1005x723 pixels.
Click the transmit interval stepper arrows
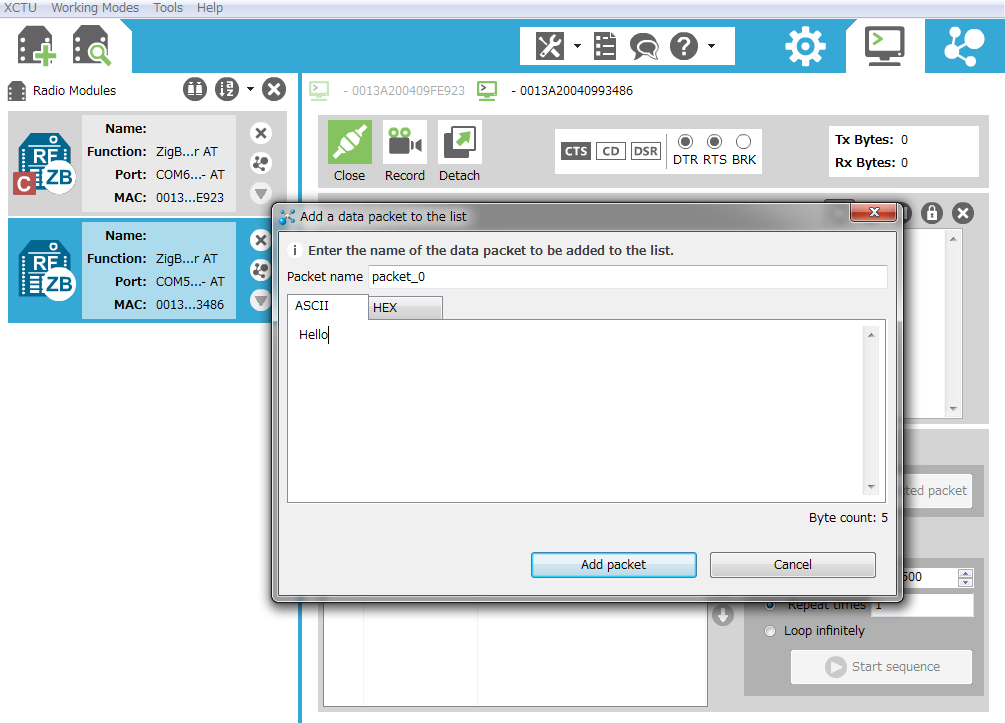point(965,578)
